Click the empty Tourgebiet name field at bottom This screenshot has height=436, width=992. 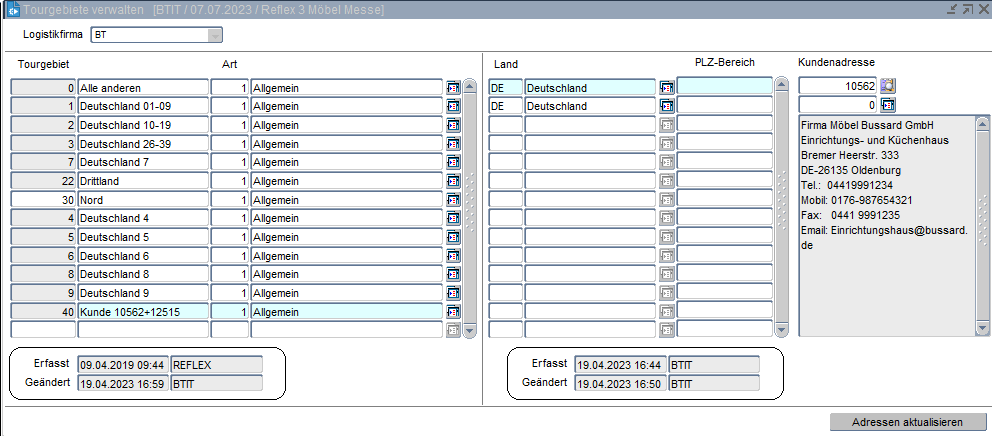(x=143, y=329)
